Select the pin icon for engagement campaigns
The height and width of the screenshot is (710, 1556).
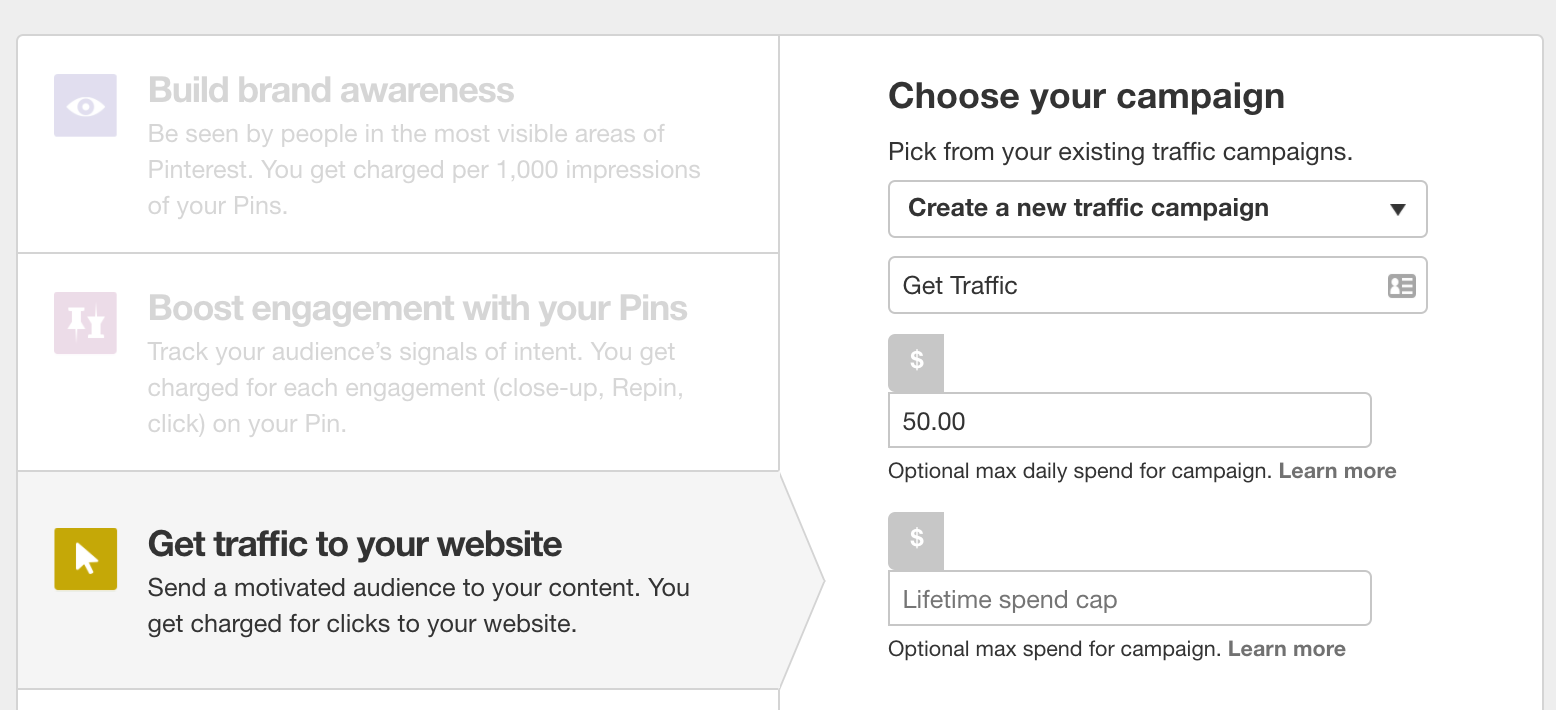(85, 323)
